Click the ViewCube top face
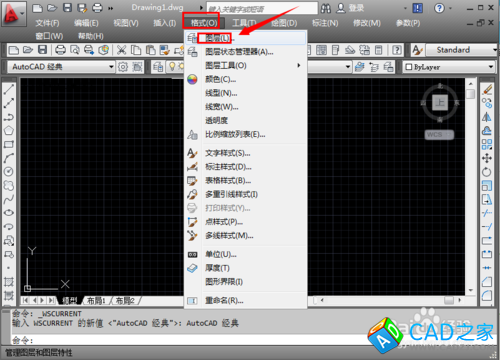The width and height of the screenshot is (500, 360). point(440,102)
